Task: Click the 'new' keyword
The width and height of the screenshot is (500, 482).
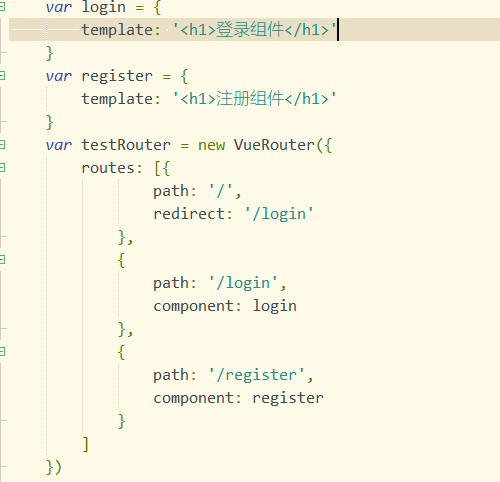Action: click(211, 146)
